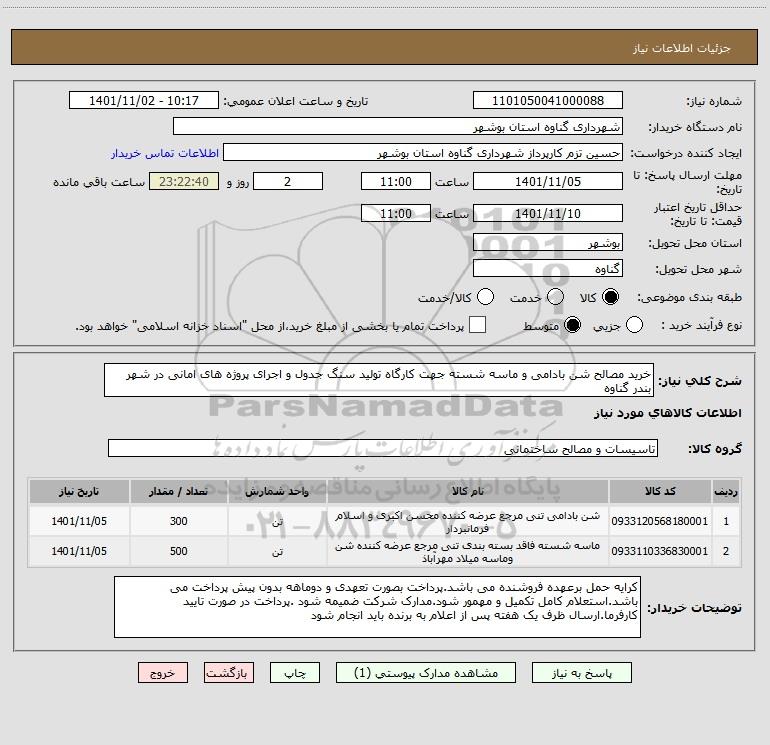Screen dimensions: 770x745
Task: Click the buyer name field شهرداری گناوه
Action: pos(398,127)
